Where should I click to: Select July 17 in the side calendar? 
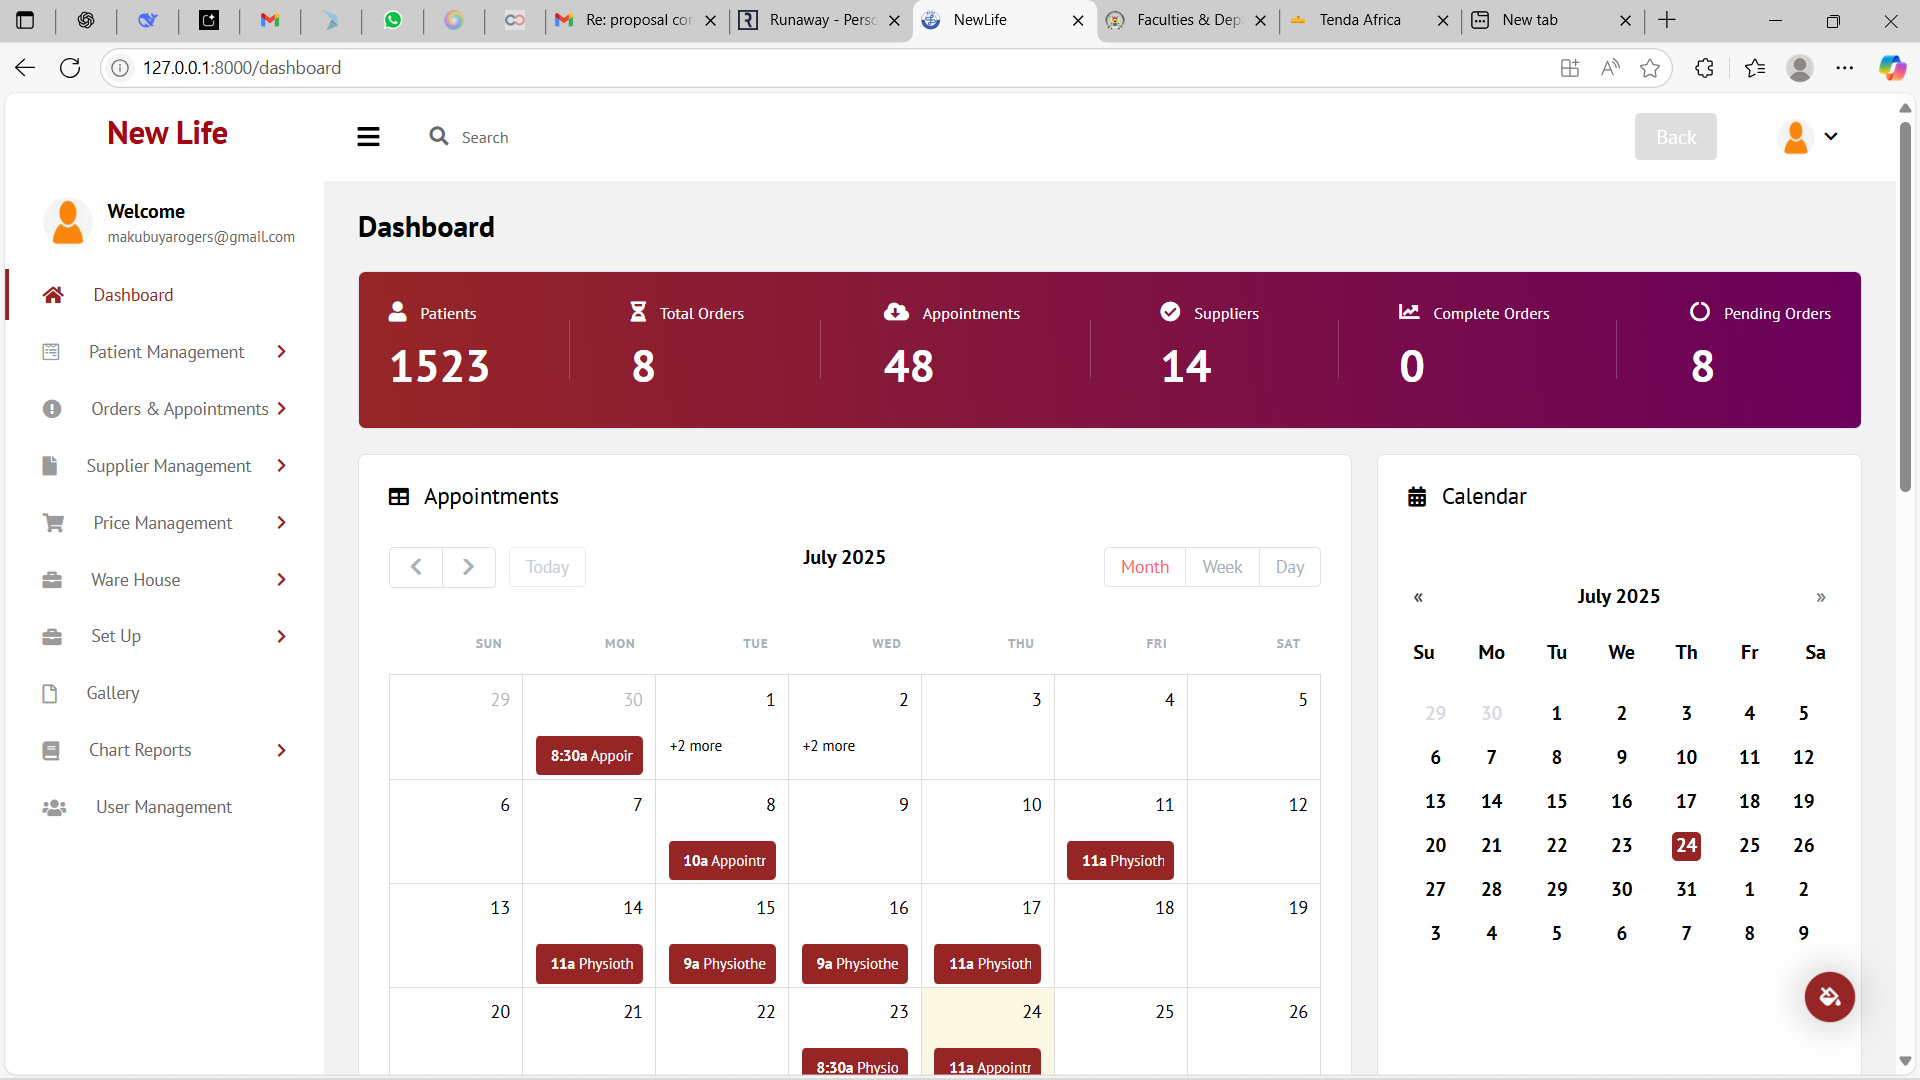tap(1686, 801)
